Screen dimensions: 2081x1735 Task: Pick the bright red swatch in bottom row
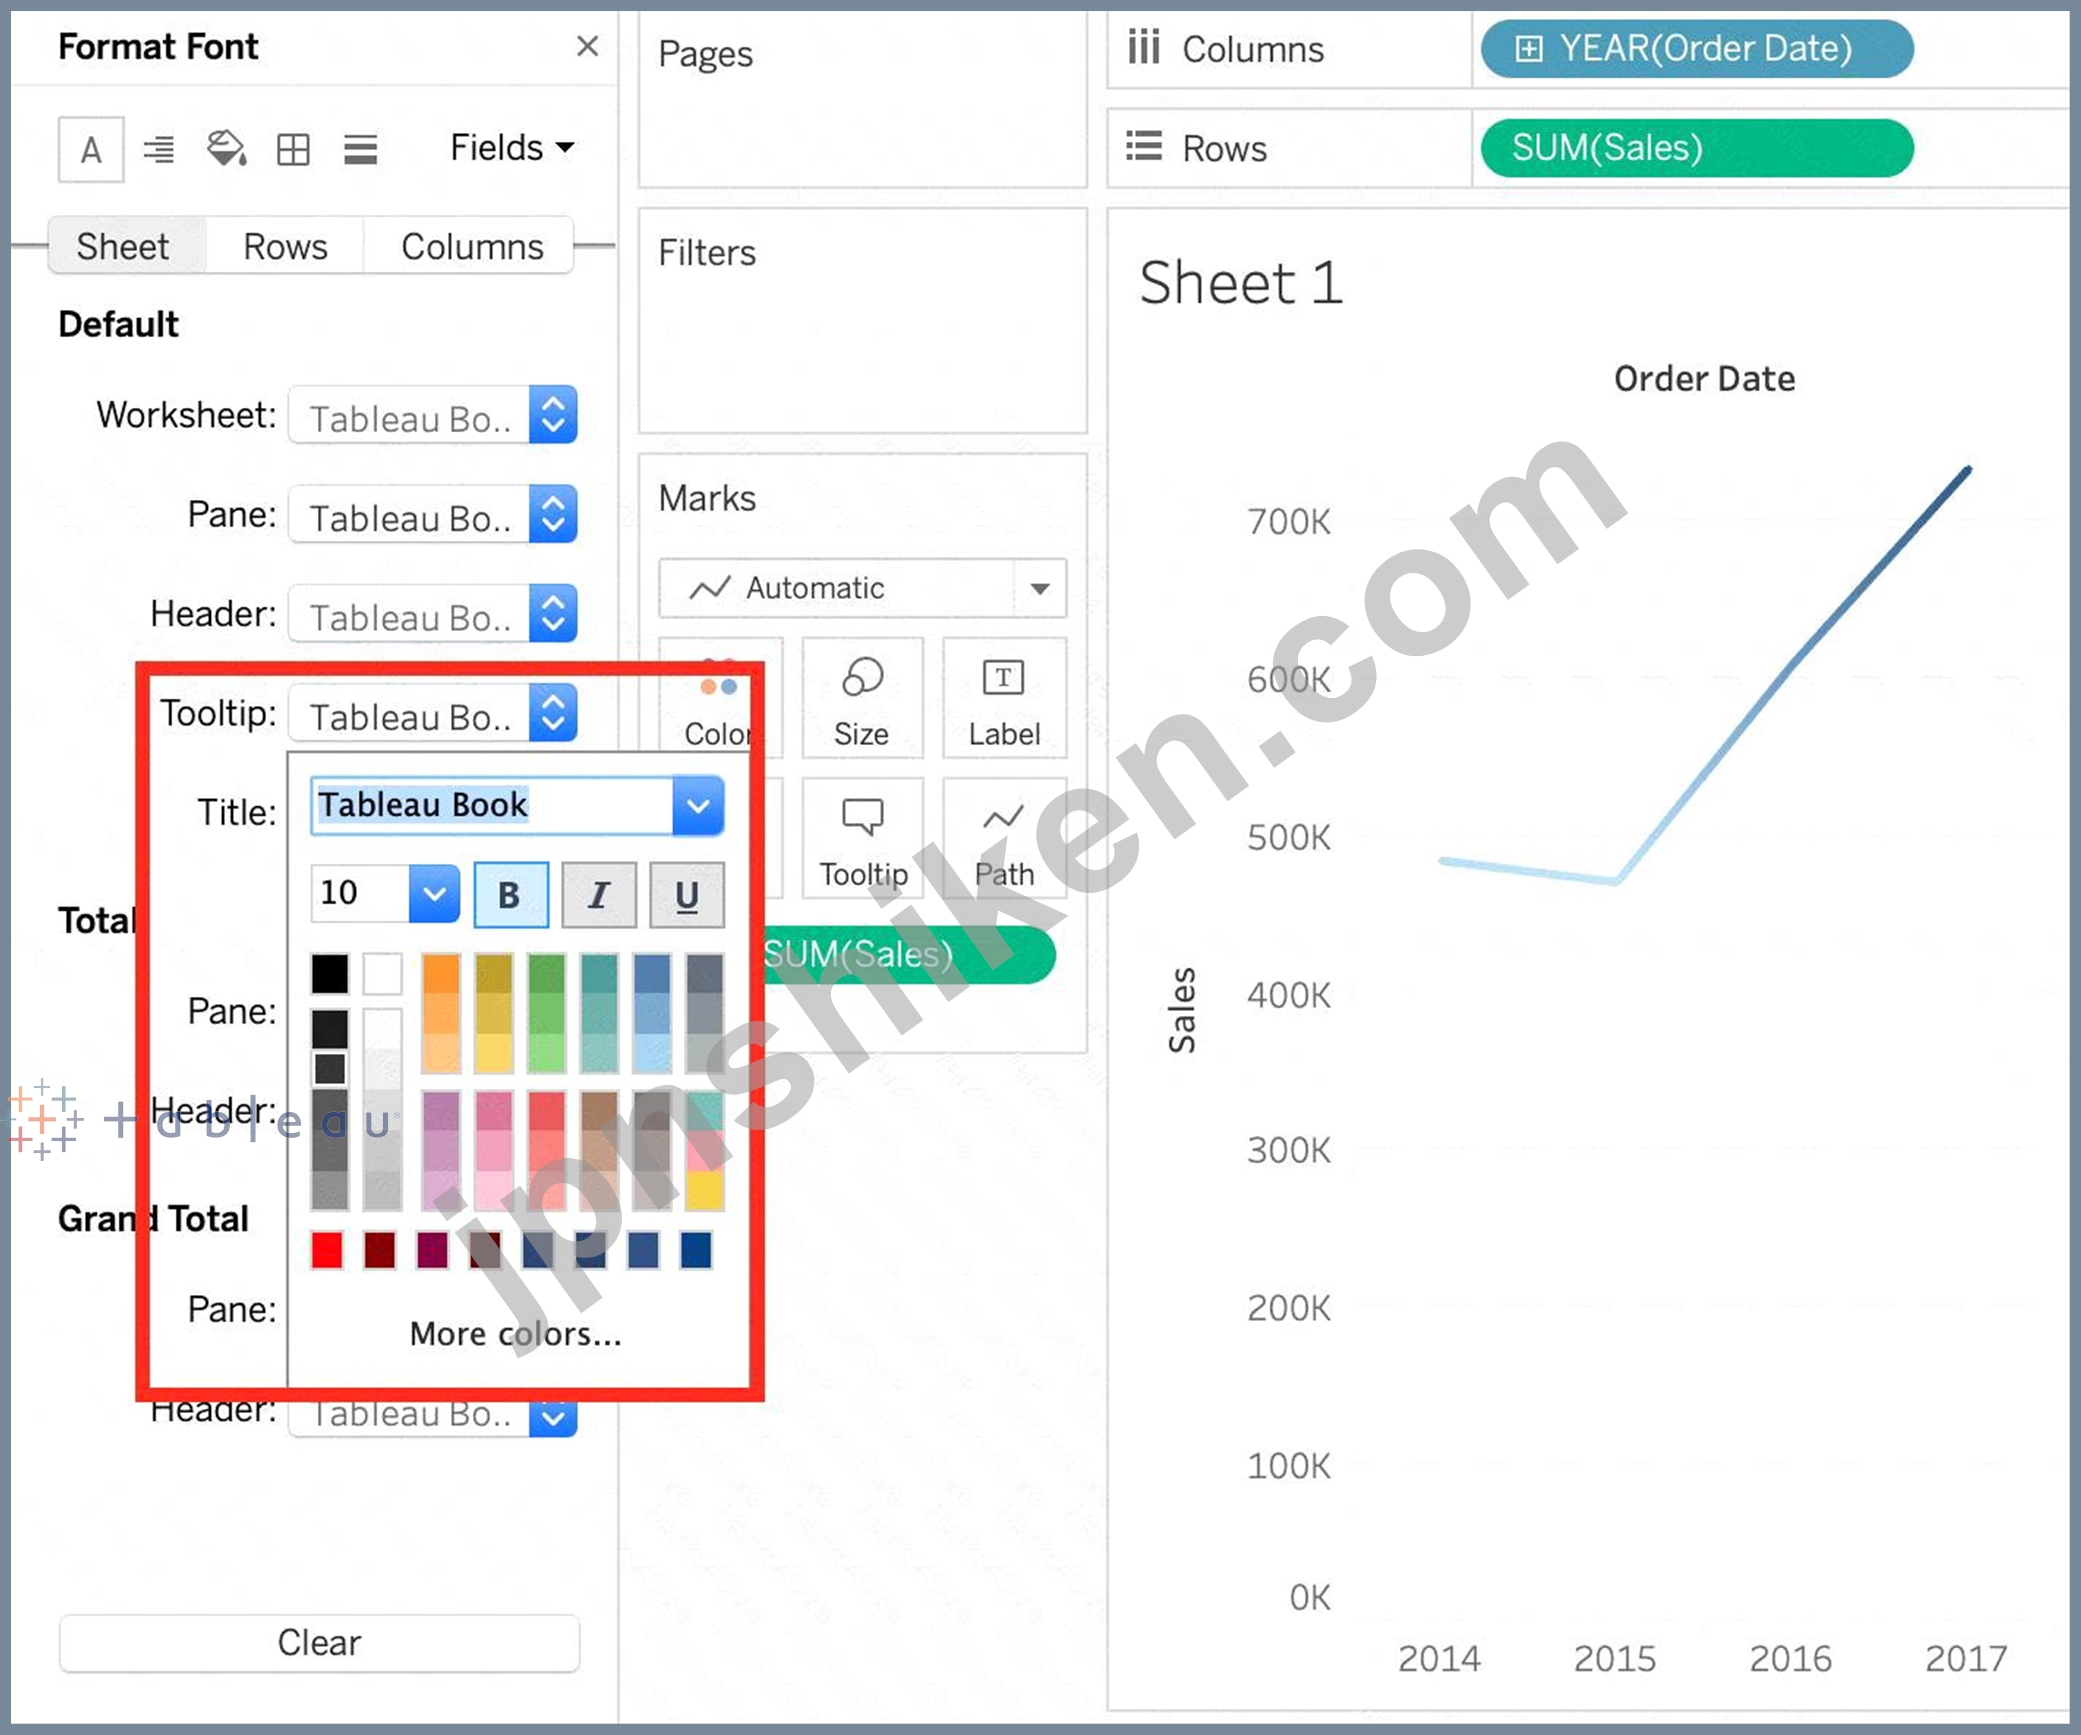pos(327,1250)
